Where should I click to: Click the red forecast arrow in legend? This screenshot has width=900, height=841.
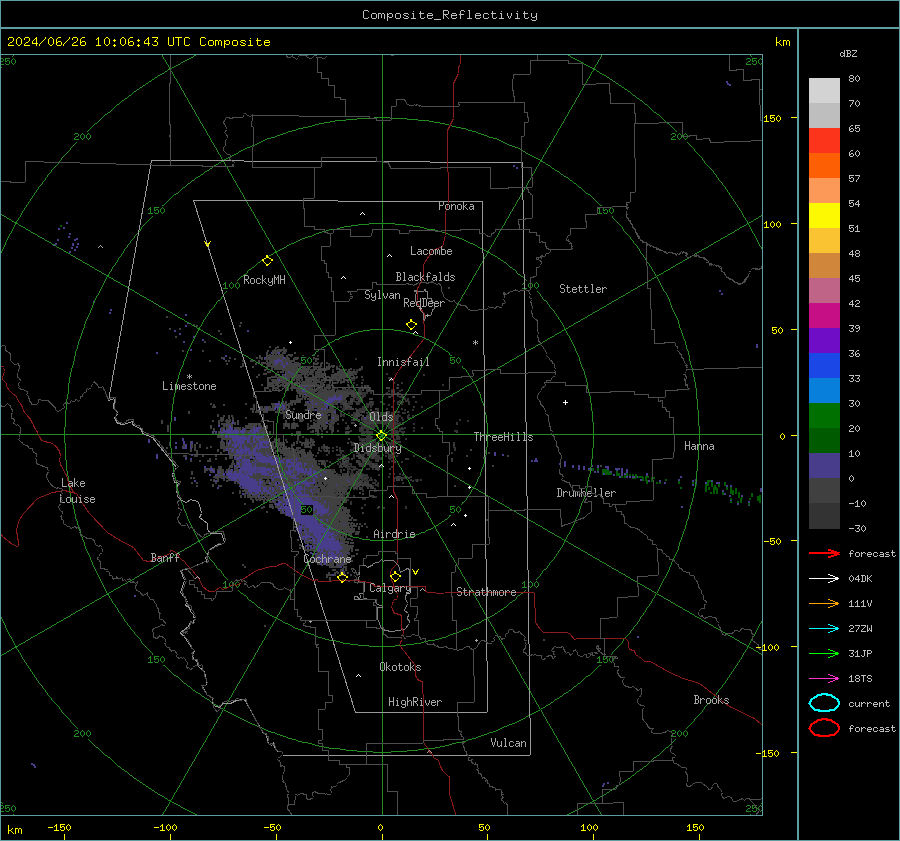pyautogui.click(x=824, y=553)
